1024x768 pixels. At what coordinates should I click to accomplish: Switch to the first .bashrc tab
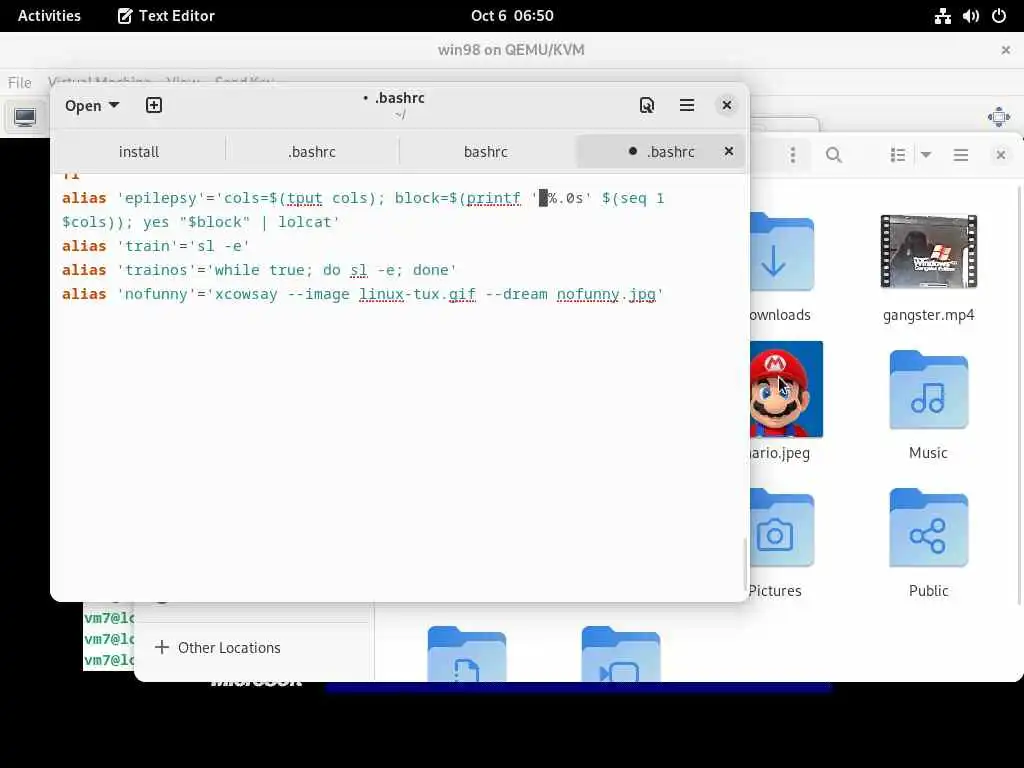click(x=312, y=152)
